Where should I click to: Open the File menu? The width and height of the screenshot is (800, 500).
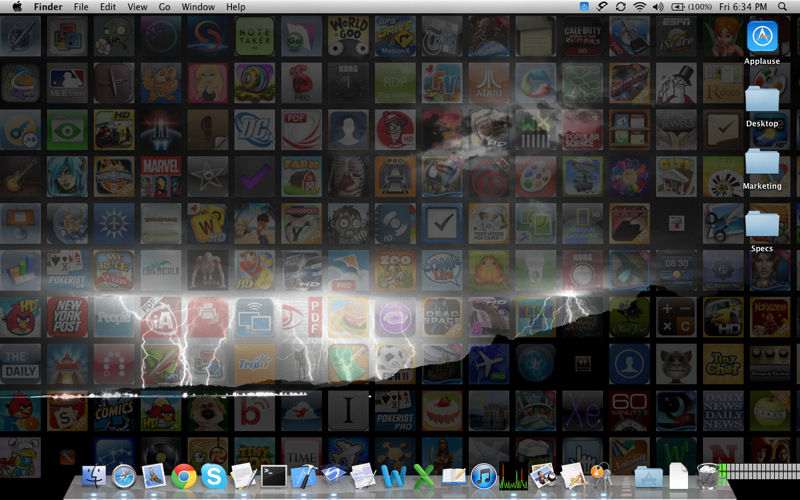[81, 7]
